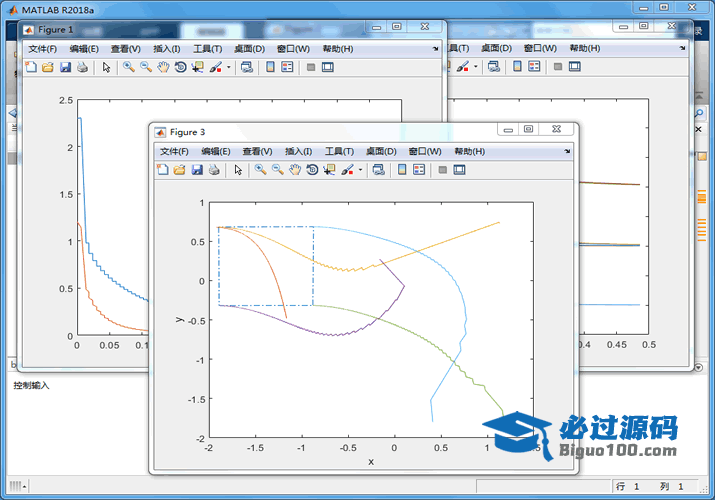The height and width of the screenshot is (500, 715).
Task: Open 帮助(H) menu in rear right figure window
Action: tap(585, 48)
